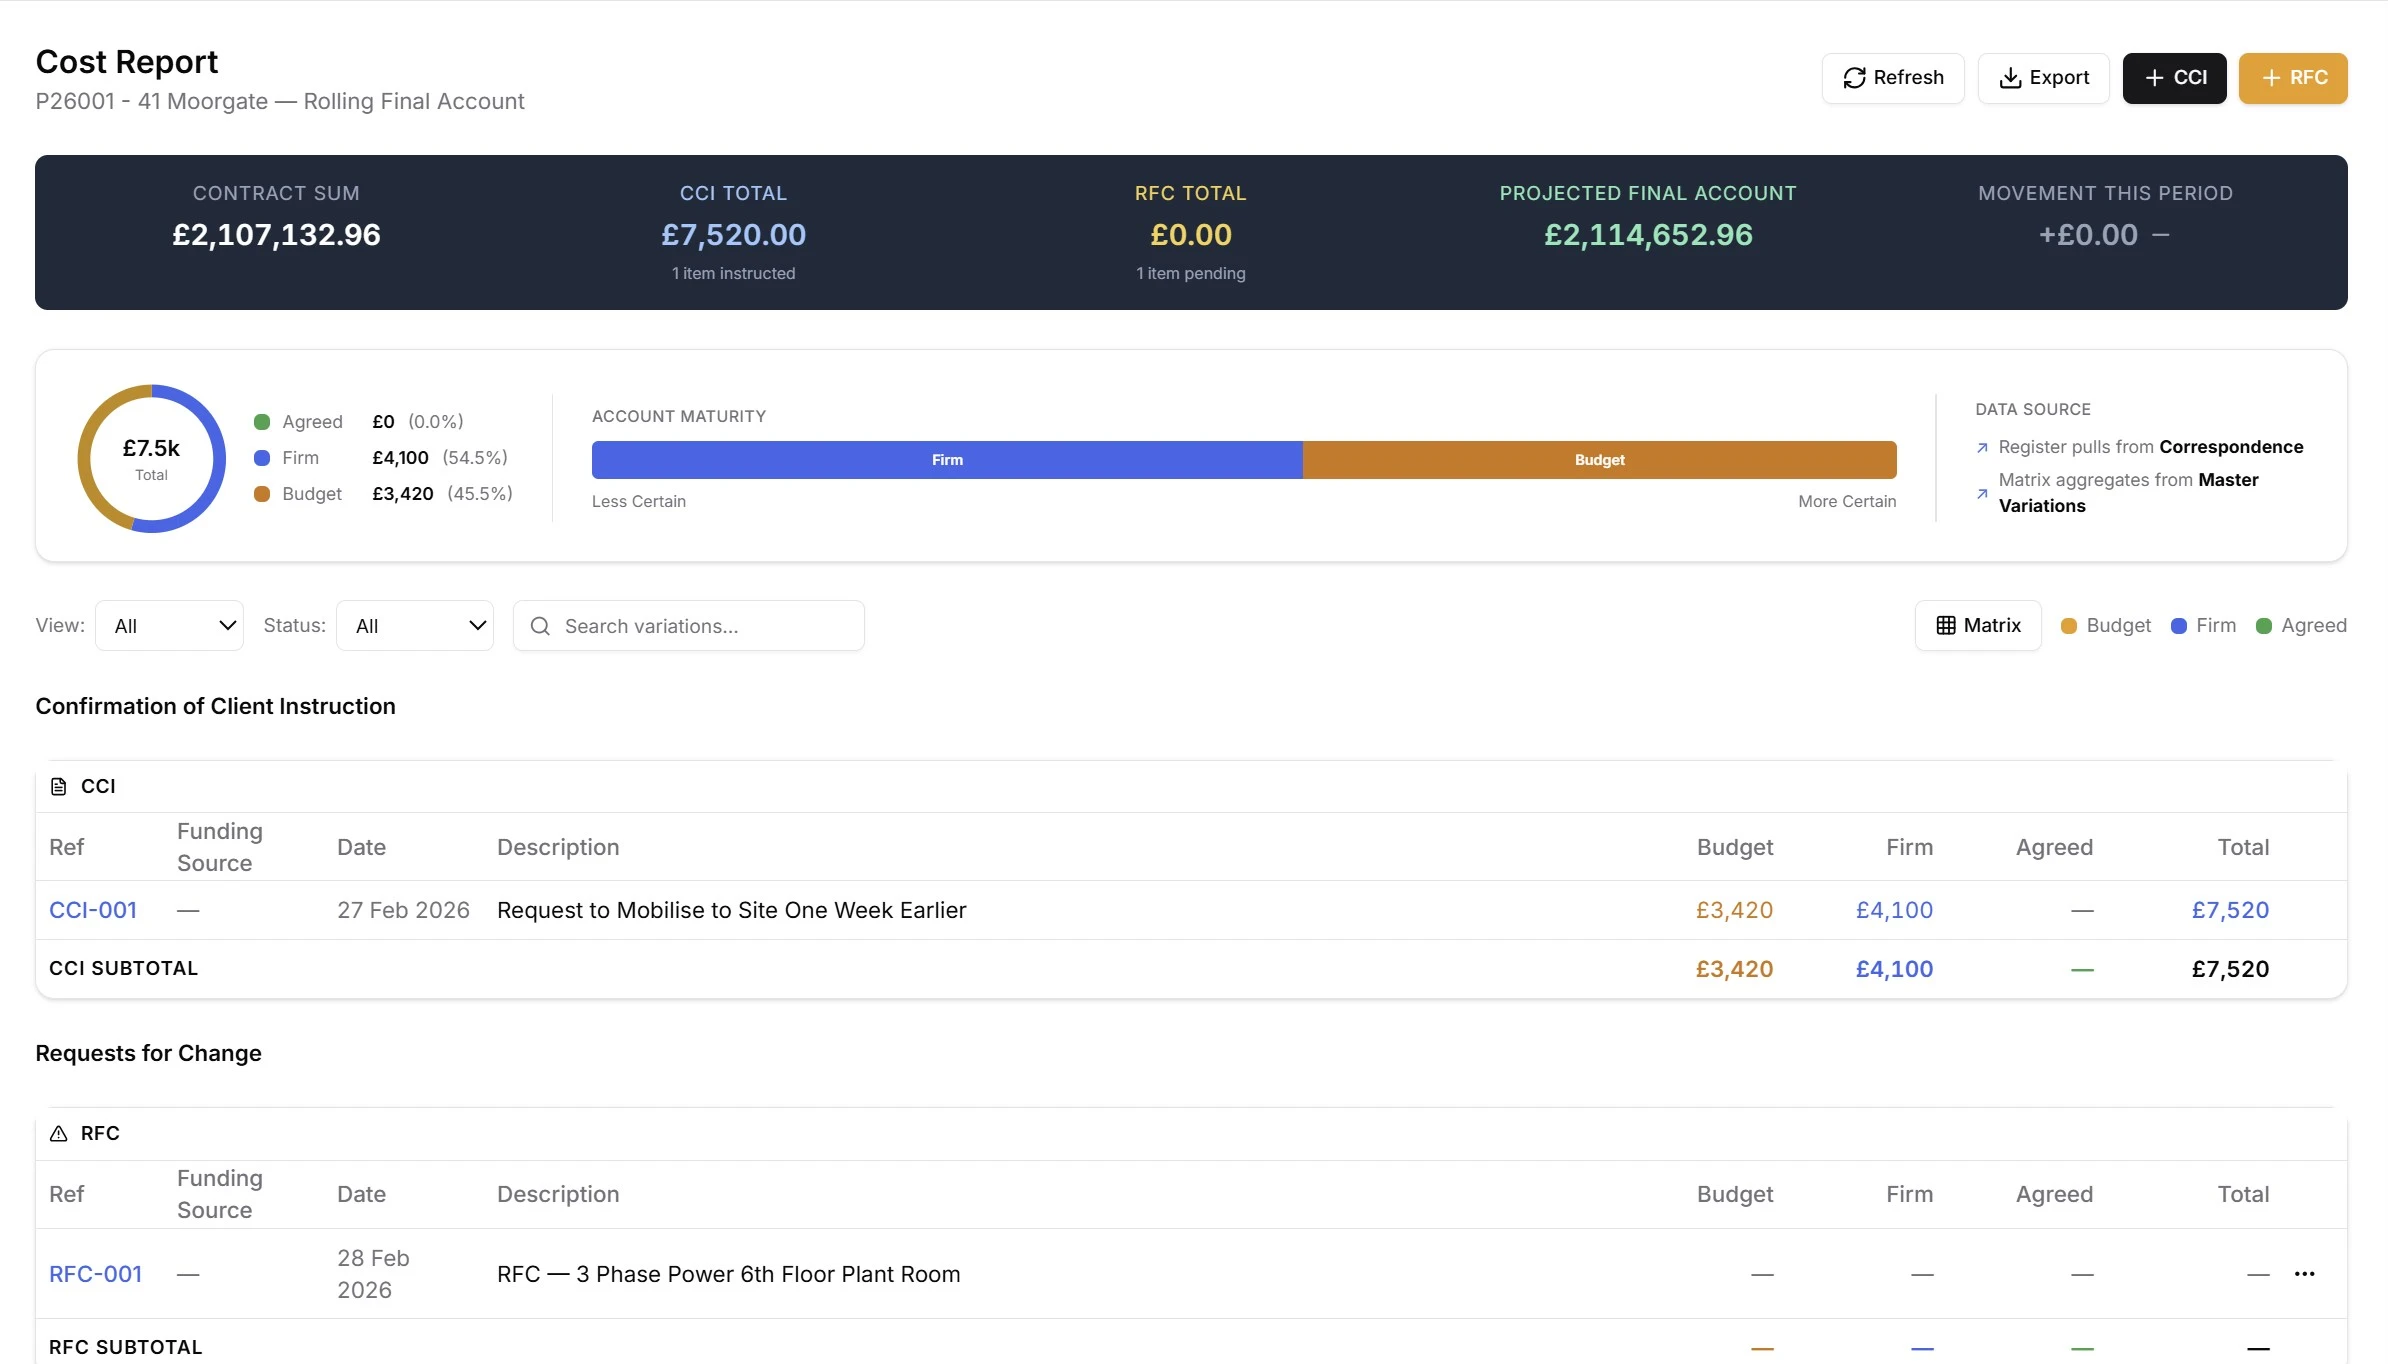Viewport: 2388px width, 1364px height.
Task: Click the document icon next to the CCI header
Action: pyautogui.click(x=59, y=786)
